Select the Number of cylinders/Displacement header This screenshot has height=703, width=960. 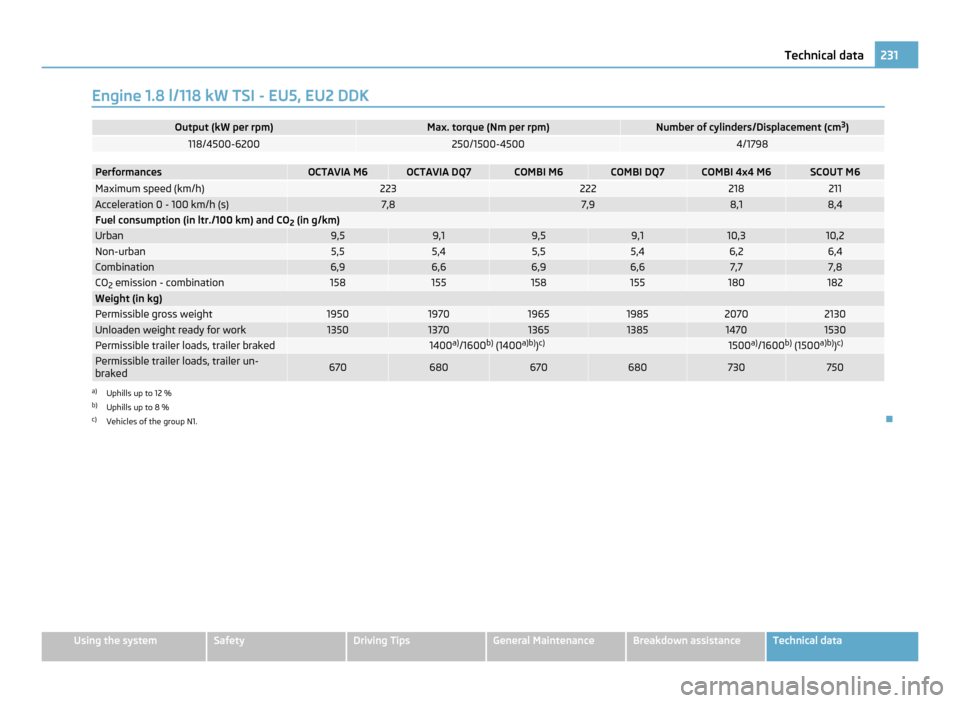752,127
